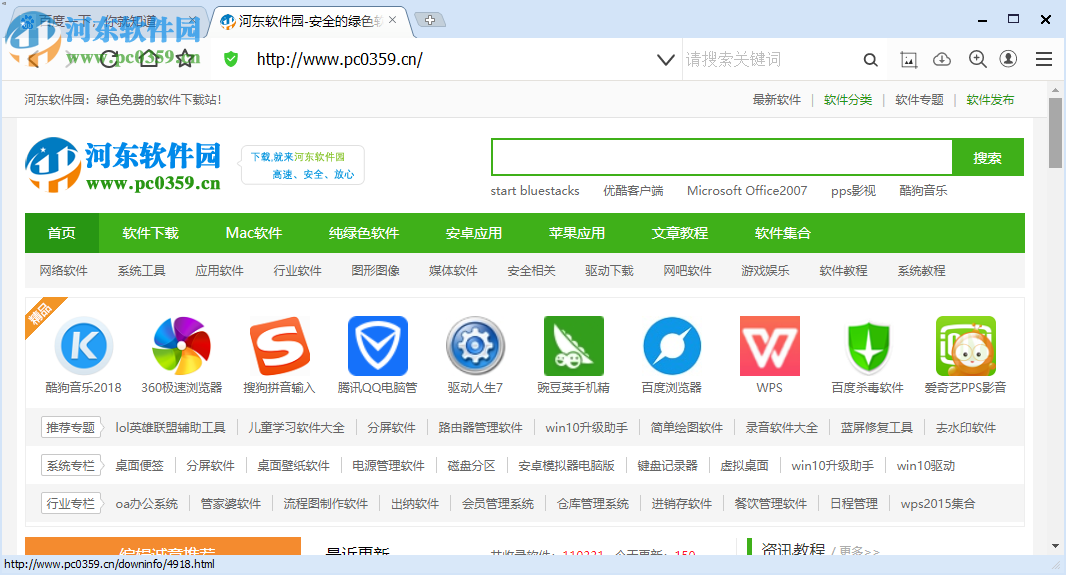Open the 360极速浏览器 icon
Screen dimensions: 1066x575
pos(182,346)
